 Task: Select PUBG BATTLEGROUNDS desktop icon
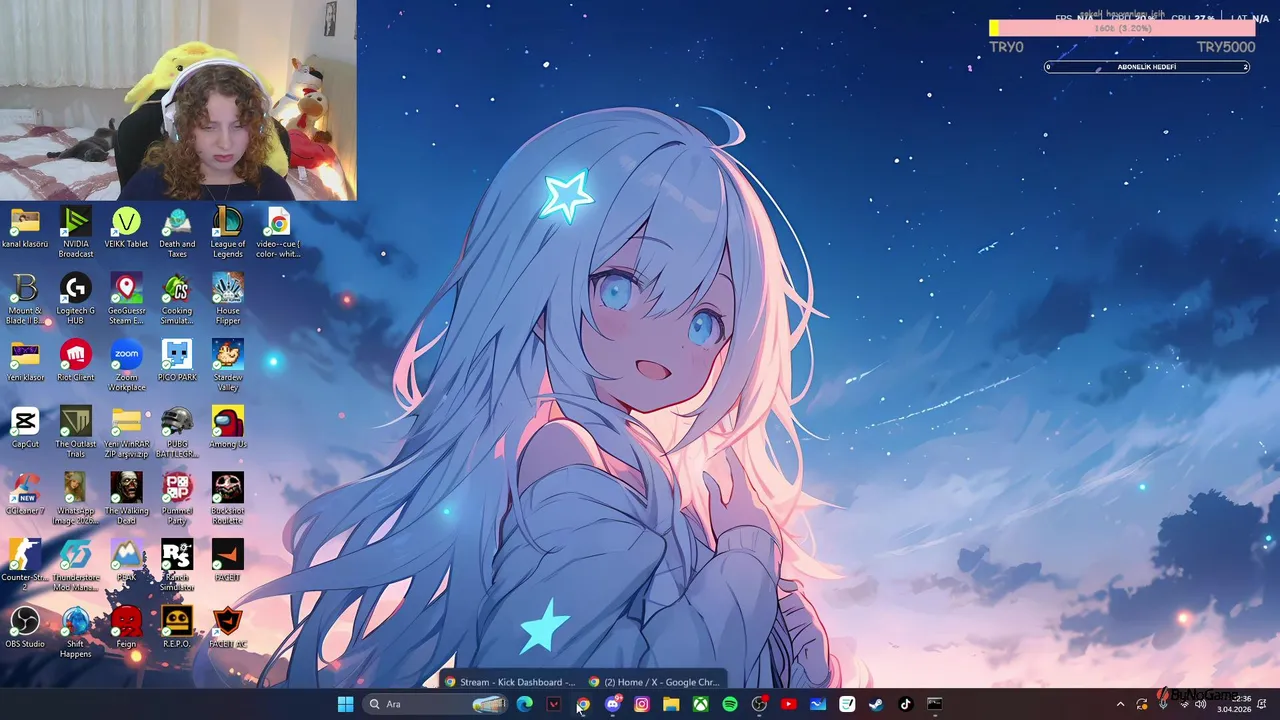coord(177,433)
